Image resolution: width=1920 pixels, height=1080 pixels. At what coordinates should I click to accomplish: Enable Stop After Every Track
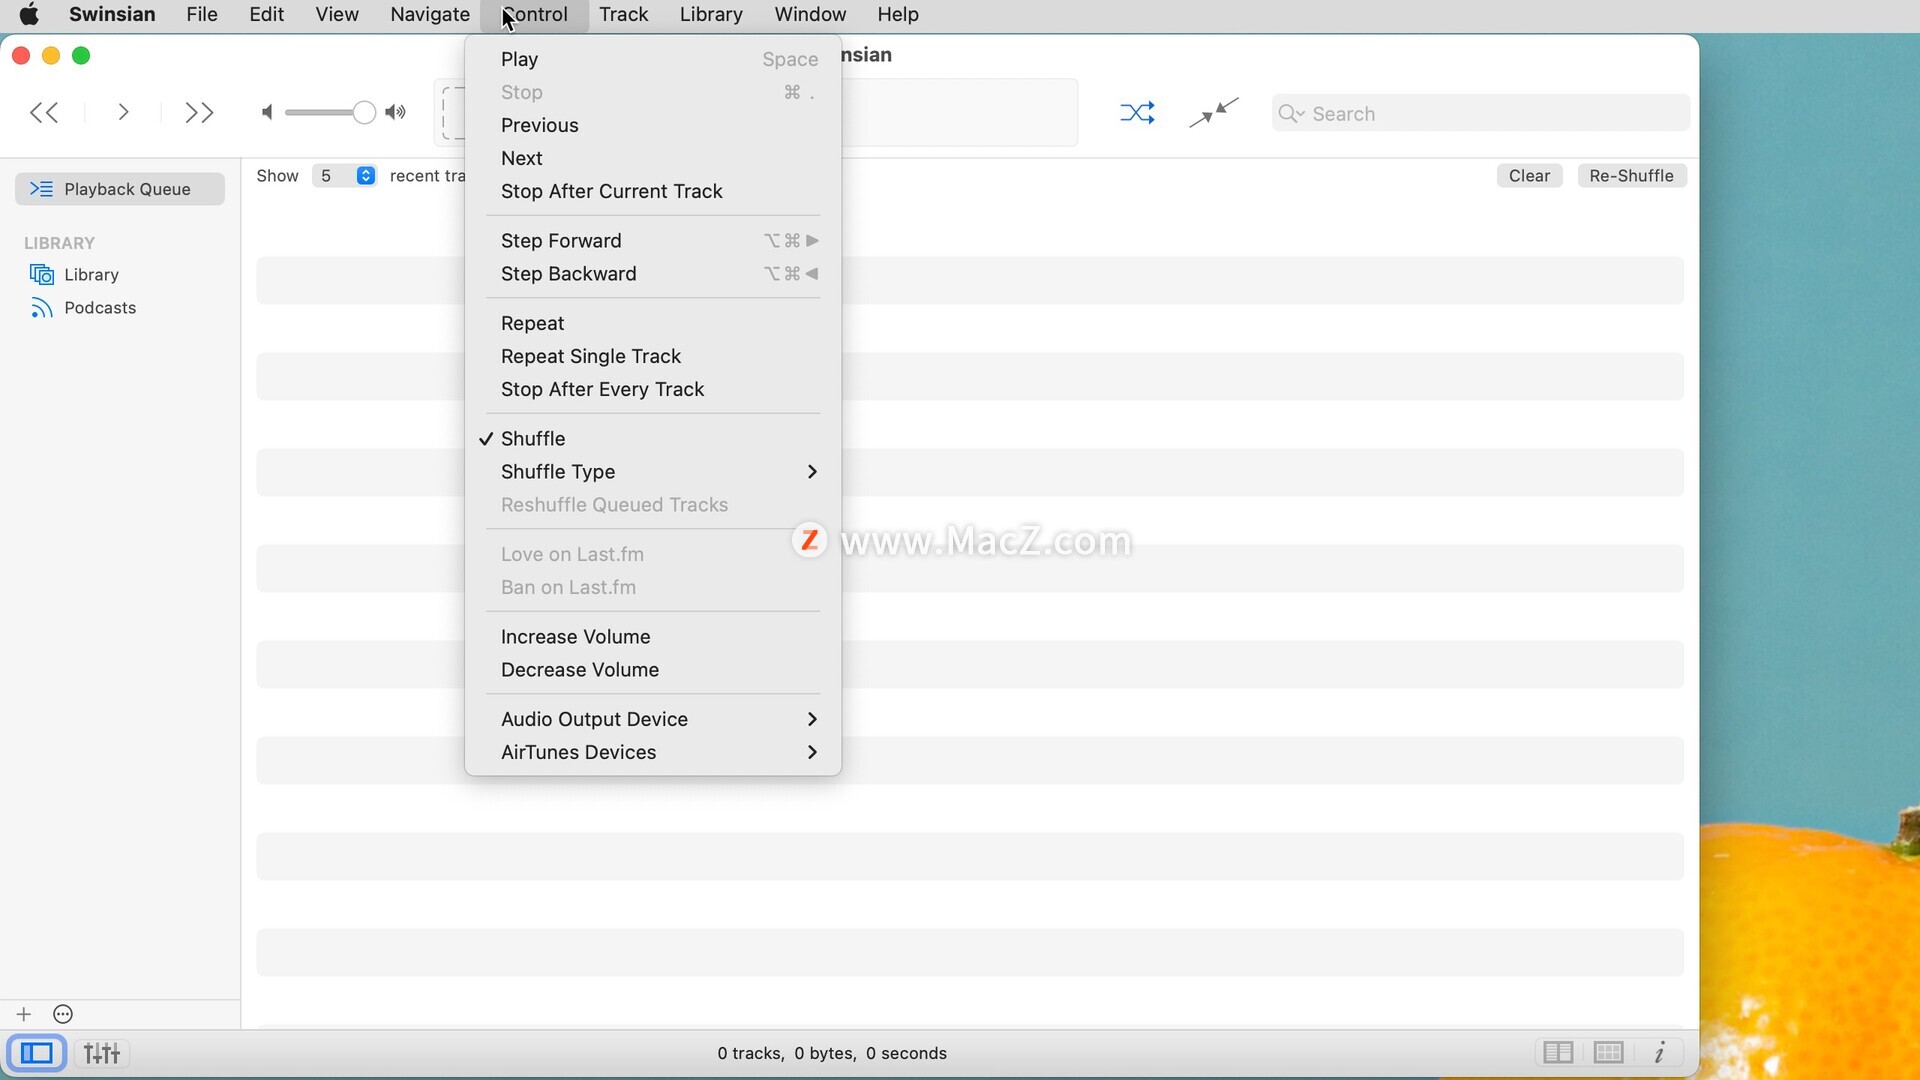tap(653, 389)
